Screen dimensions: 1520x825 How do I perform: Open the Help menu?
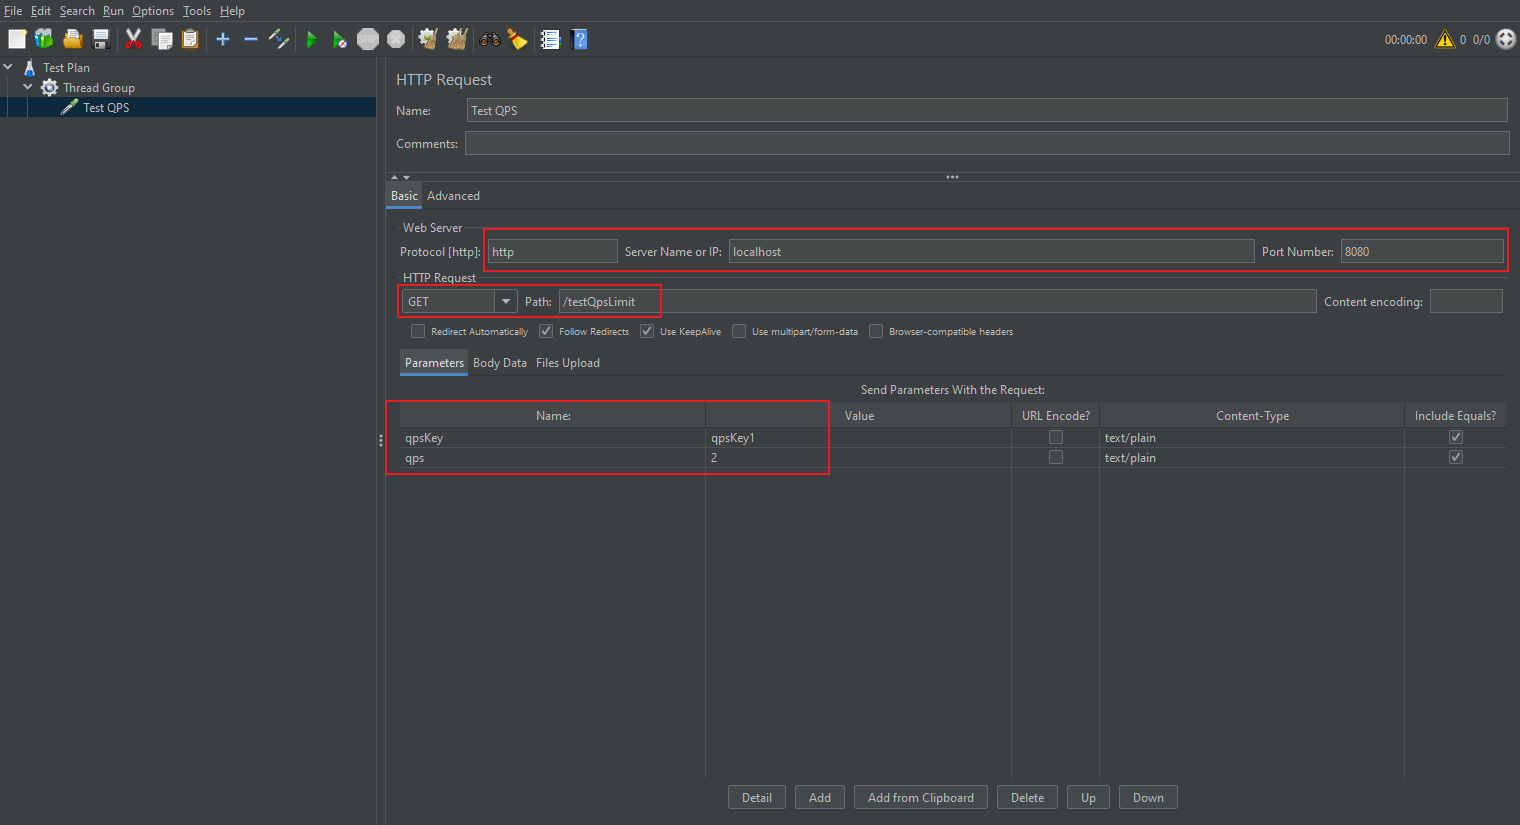[x=232, y=11]
